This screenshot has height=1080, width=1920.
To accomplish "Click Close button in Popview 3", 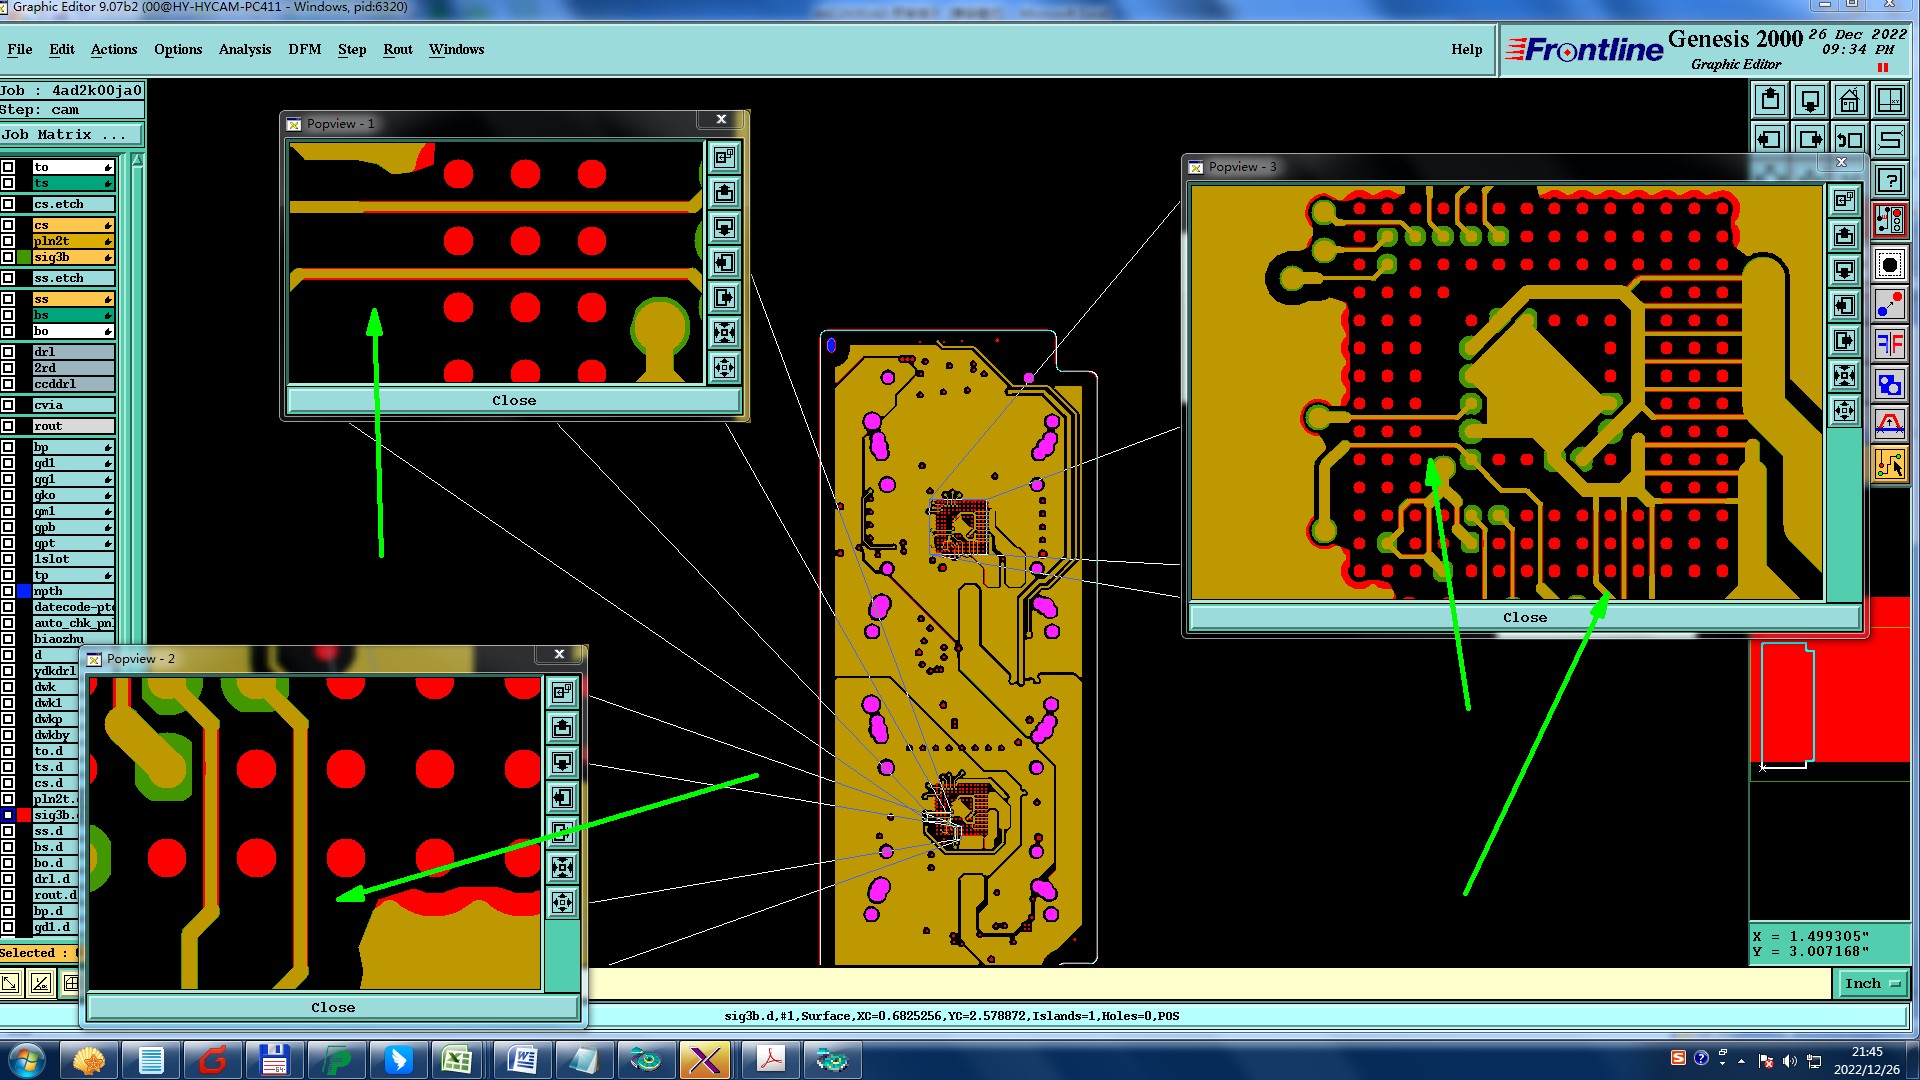I will 1524,618.
